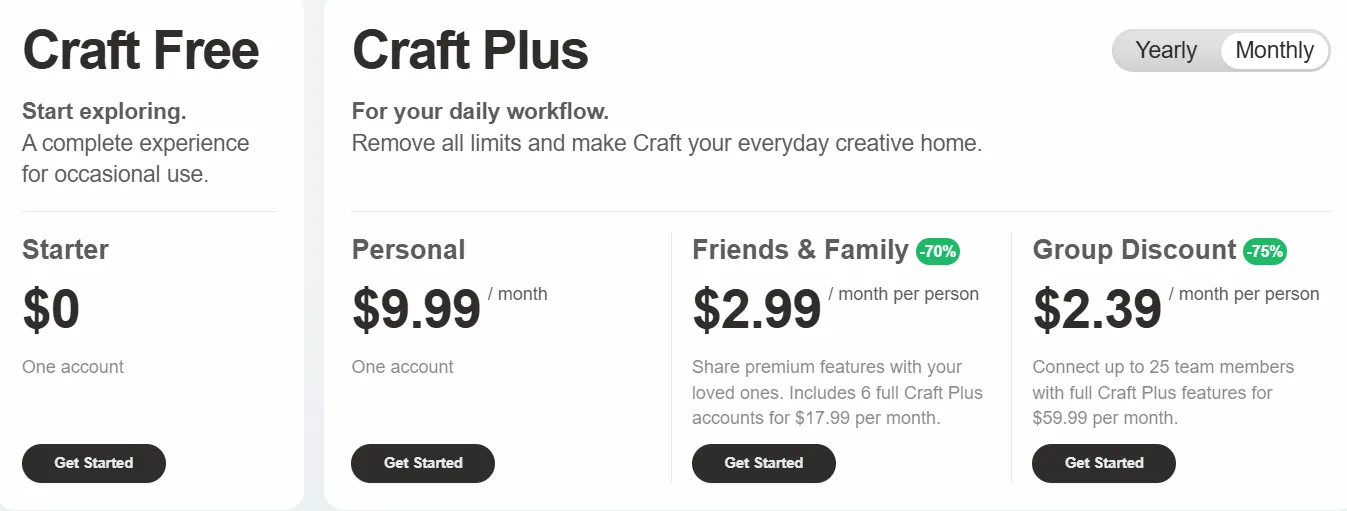This screenshot has width=1347, height=511.
Task: Click the Personal plan title
Action: tap(408, 249)
